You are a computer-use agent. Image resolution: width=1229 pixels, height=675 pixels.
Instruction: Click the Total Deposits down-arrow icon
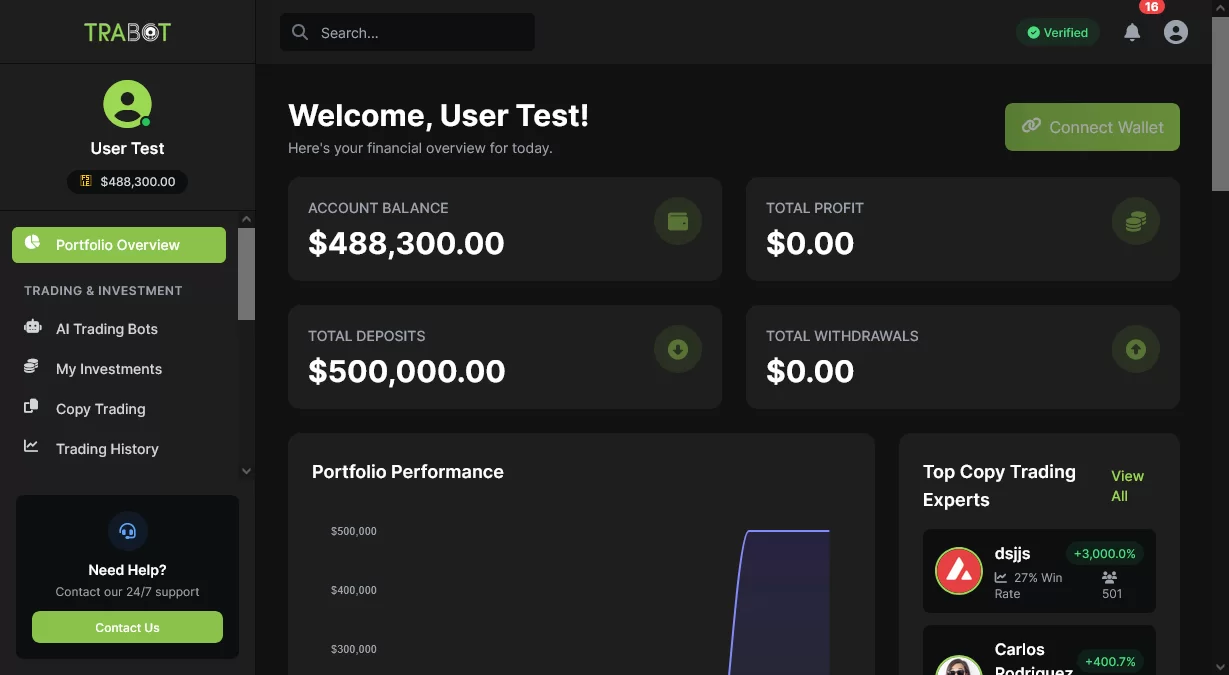point(678,349)
